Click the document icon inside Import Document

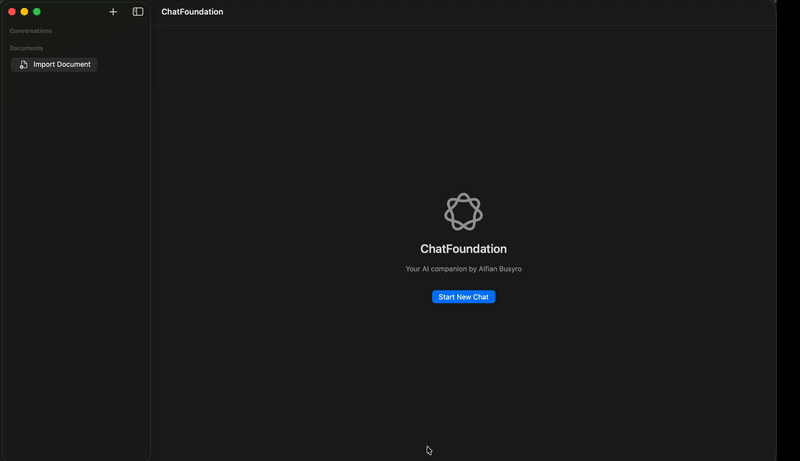click(23, 64)
